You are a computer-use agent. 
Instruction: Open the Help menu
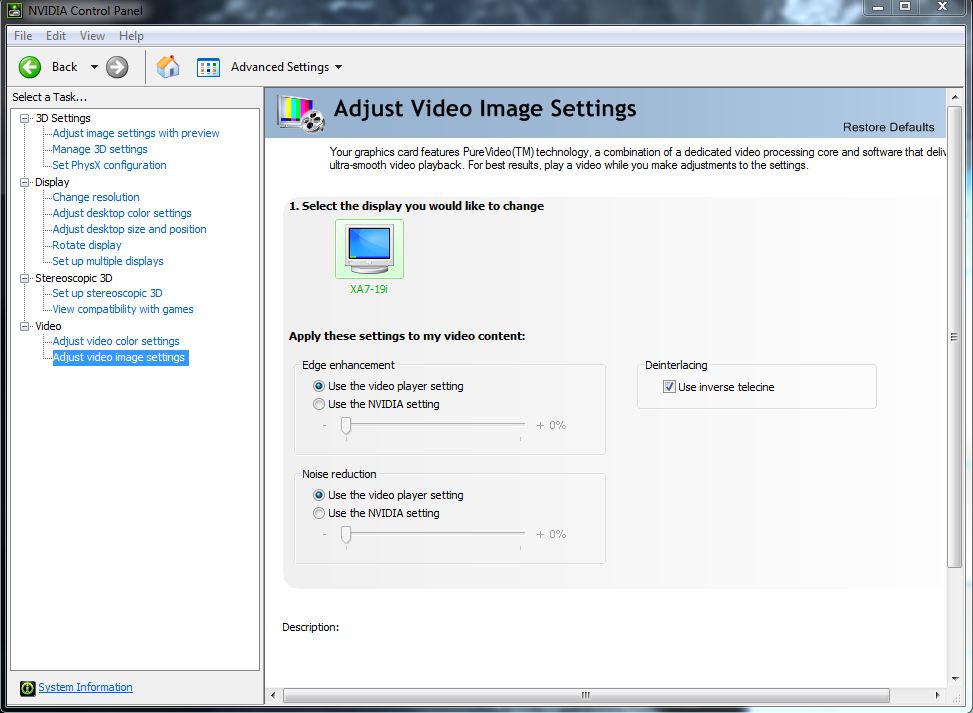coord(131,36)
